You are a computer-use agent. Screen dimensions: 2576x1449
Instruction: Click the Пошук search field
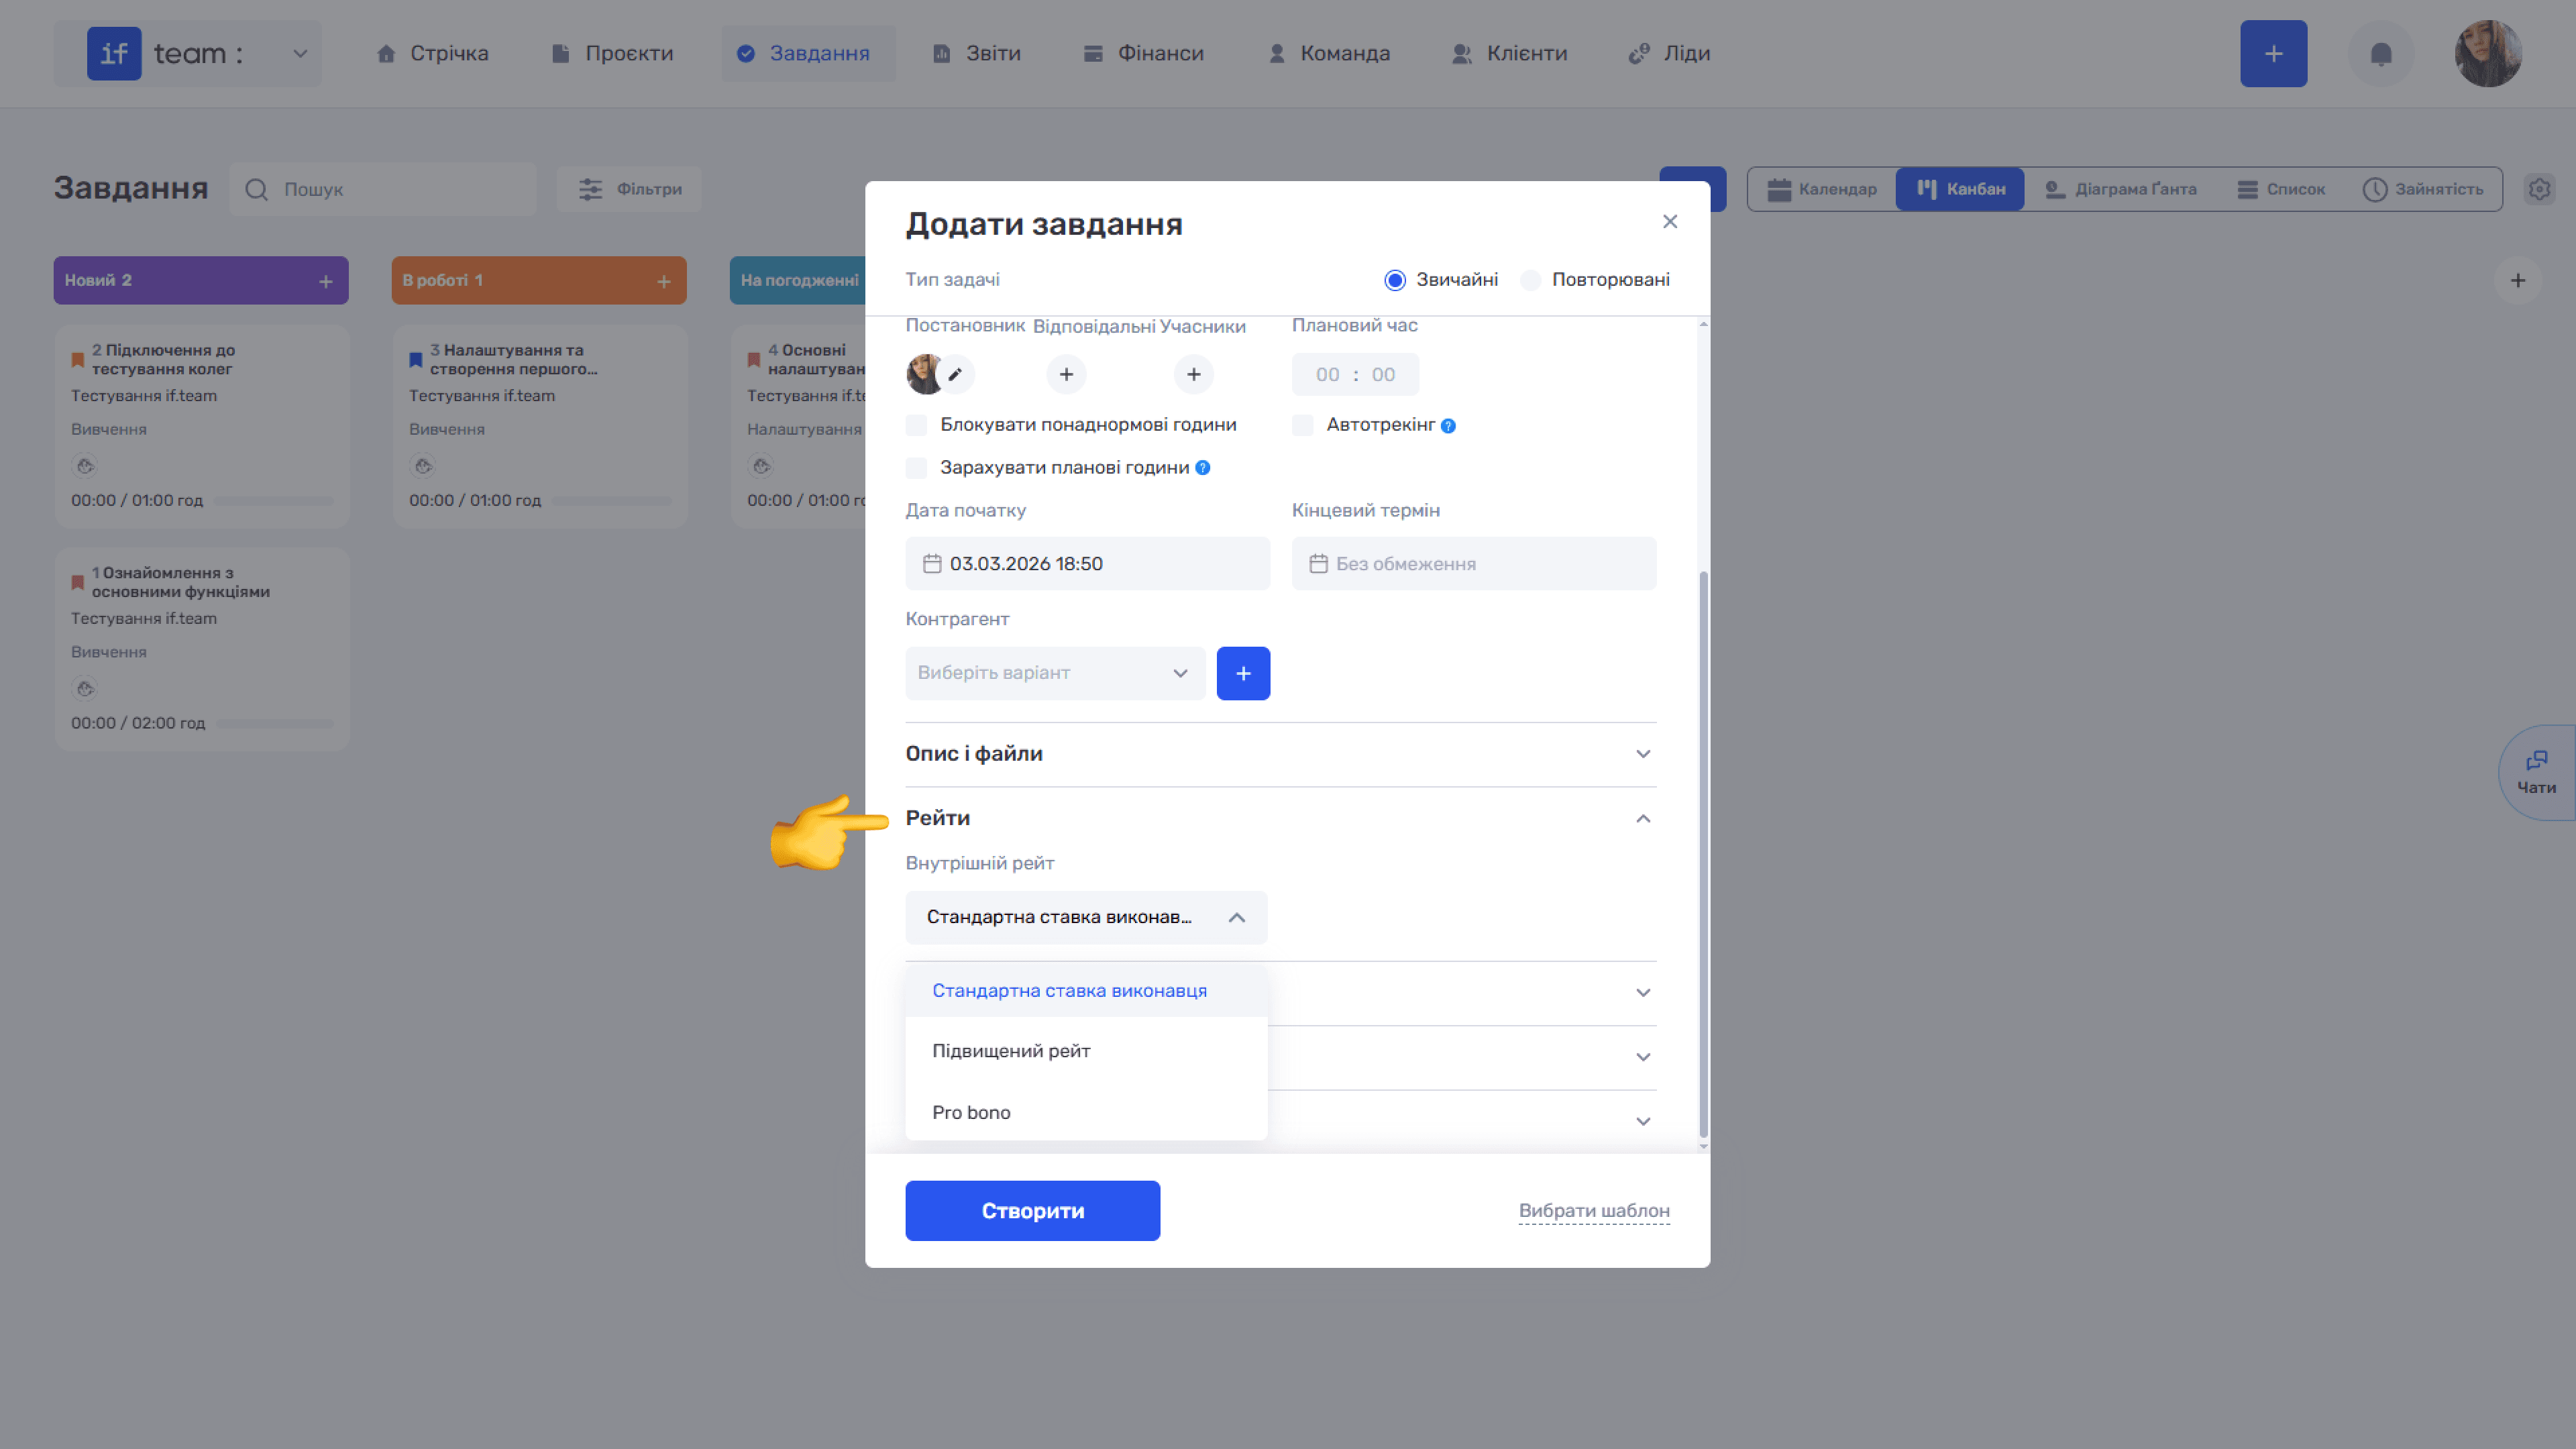tap(383, 190)
